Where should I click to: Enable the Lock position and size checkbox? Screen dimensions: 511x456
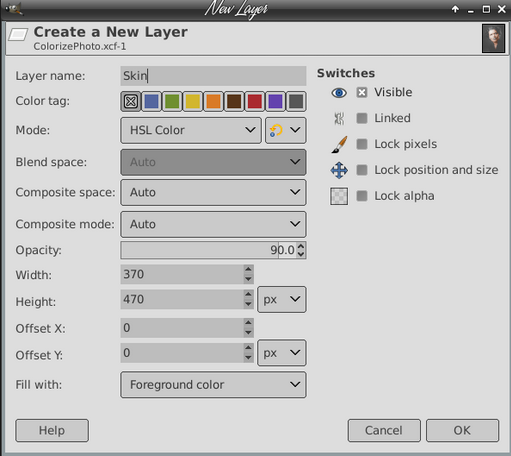pos(362,170)
